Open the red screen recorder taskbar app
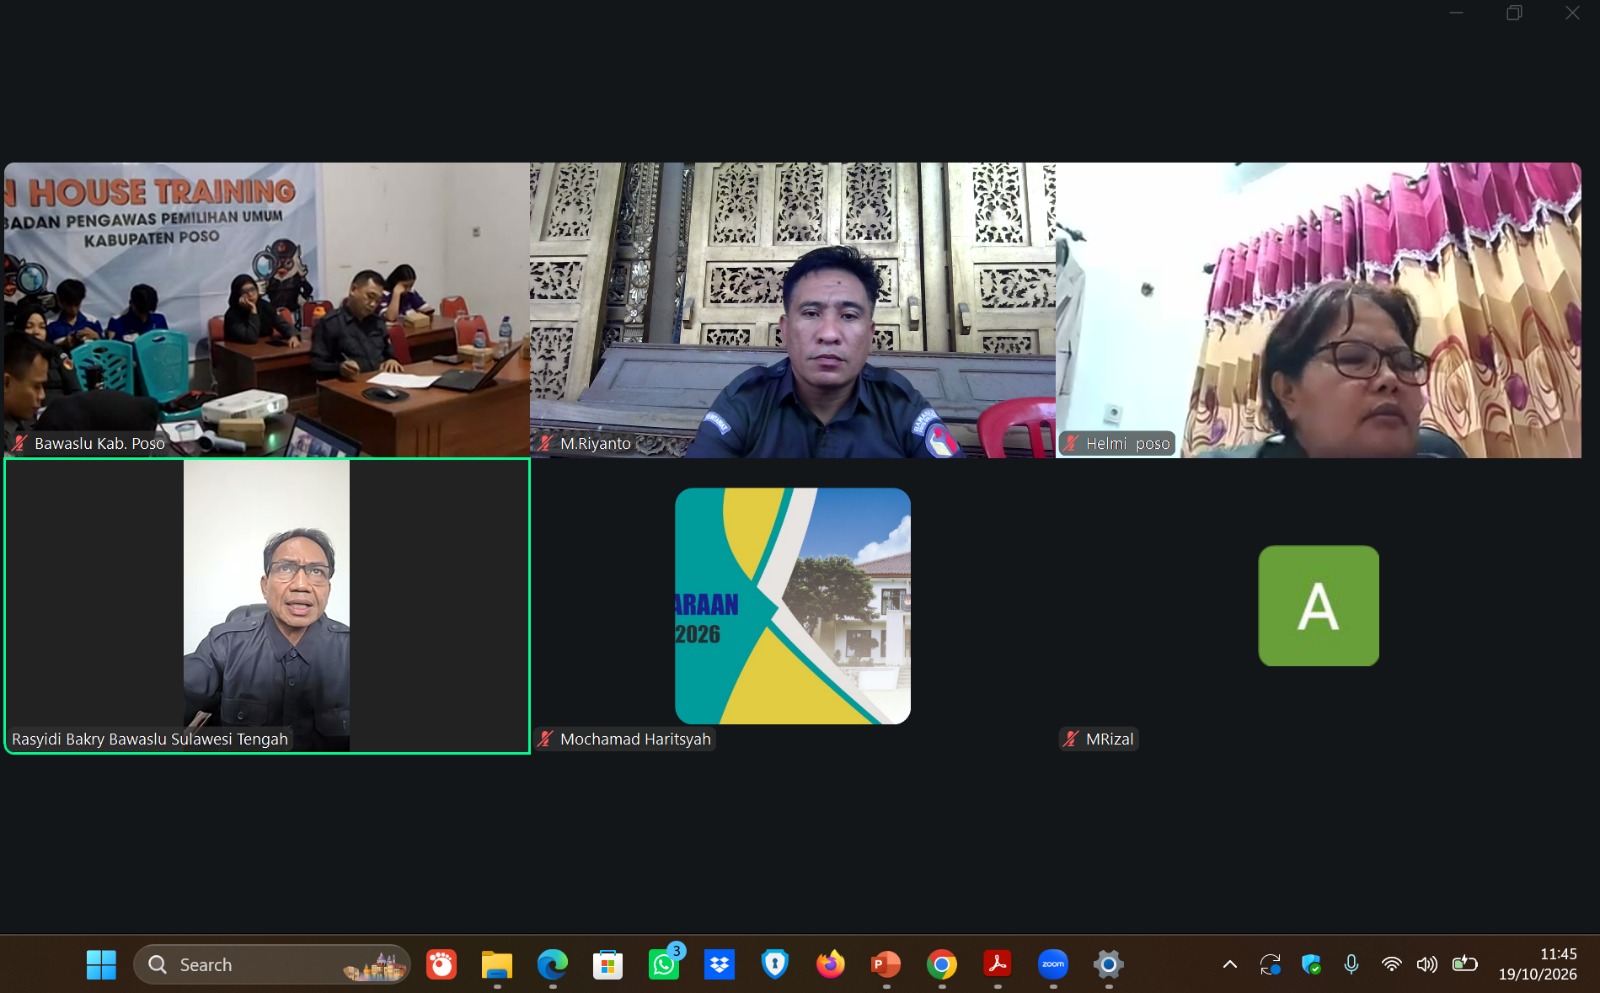 point(441,965)
